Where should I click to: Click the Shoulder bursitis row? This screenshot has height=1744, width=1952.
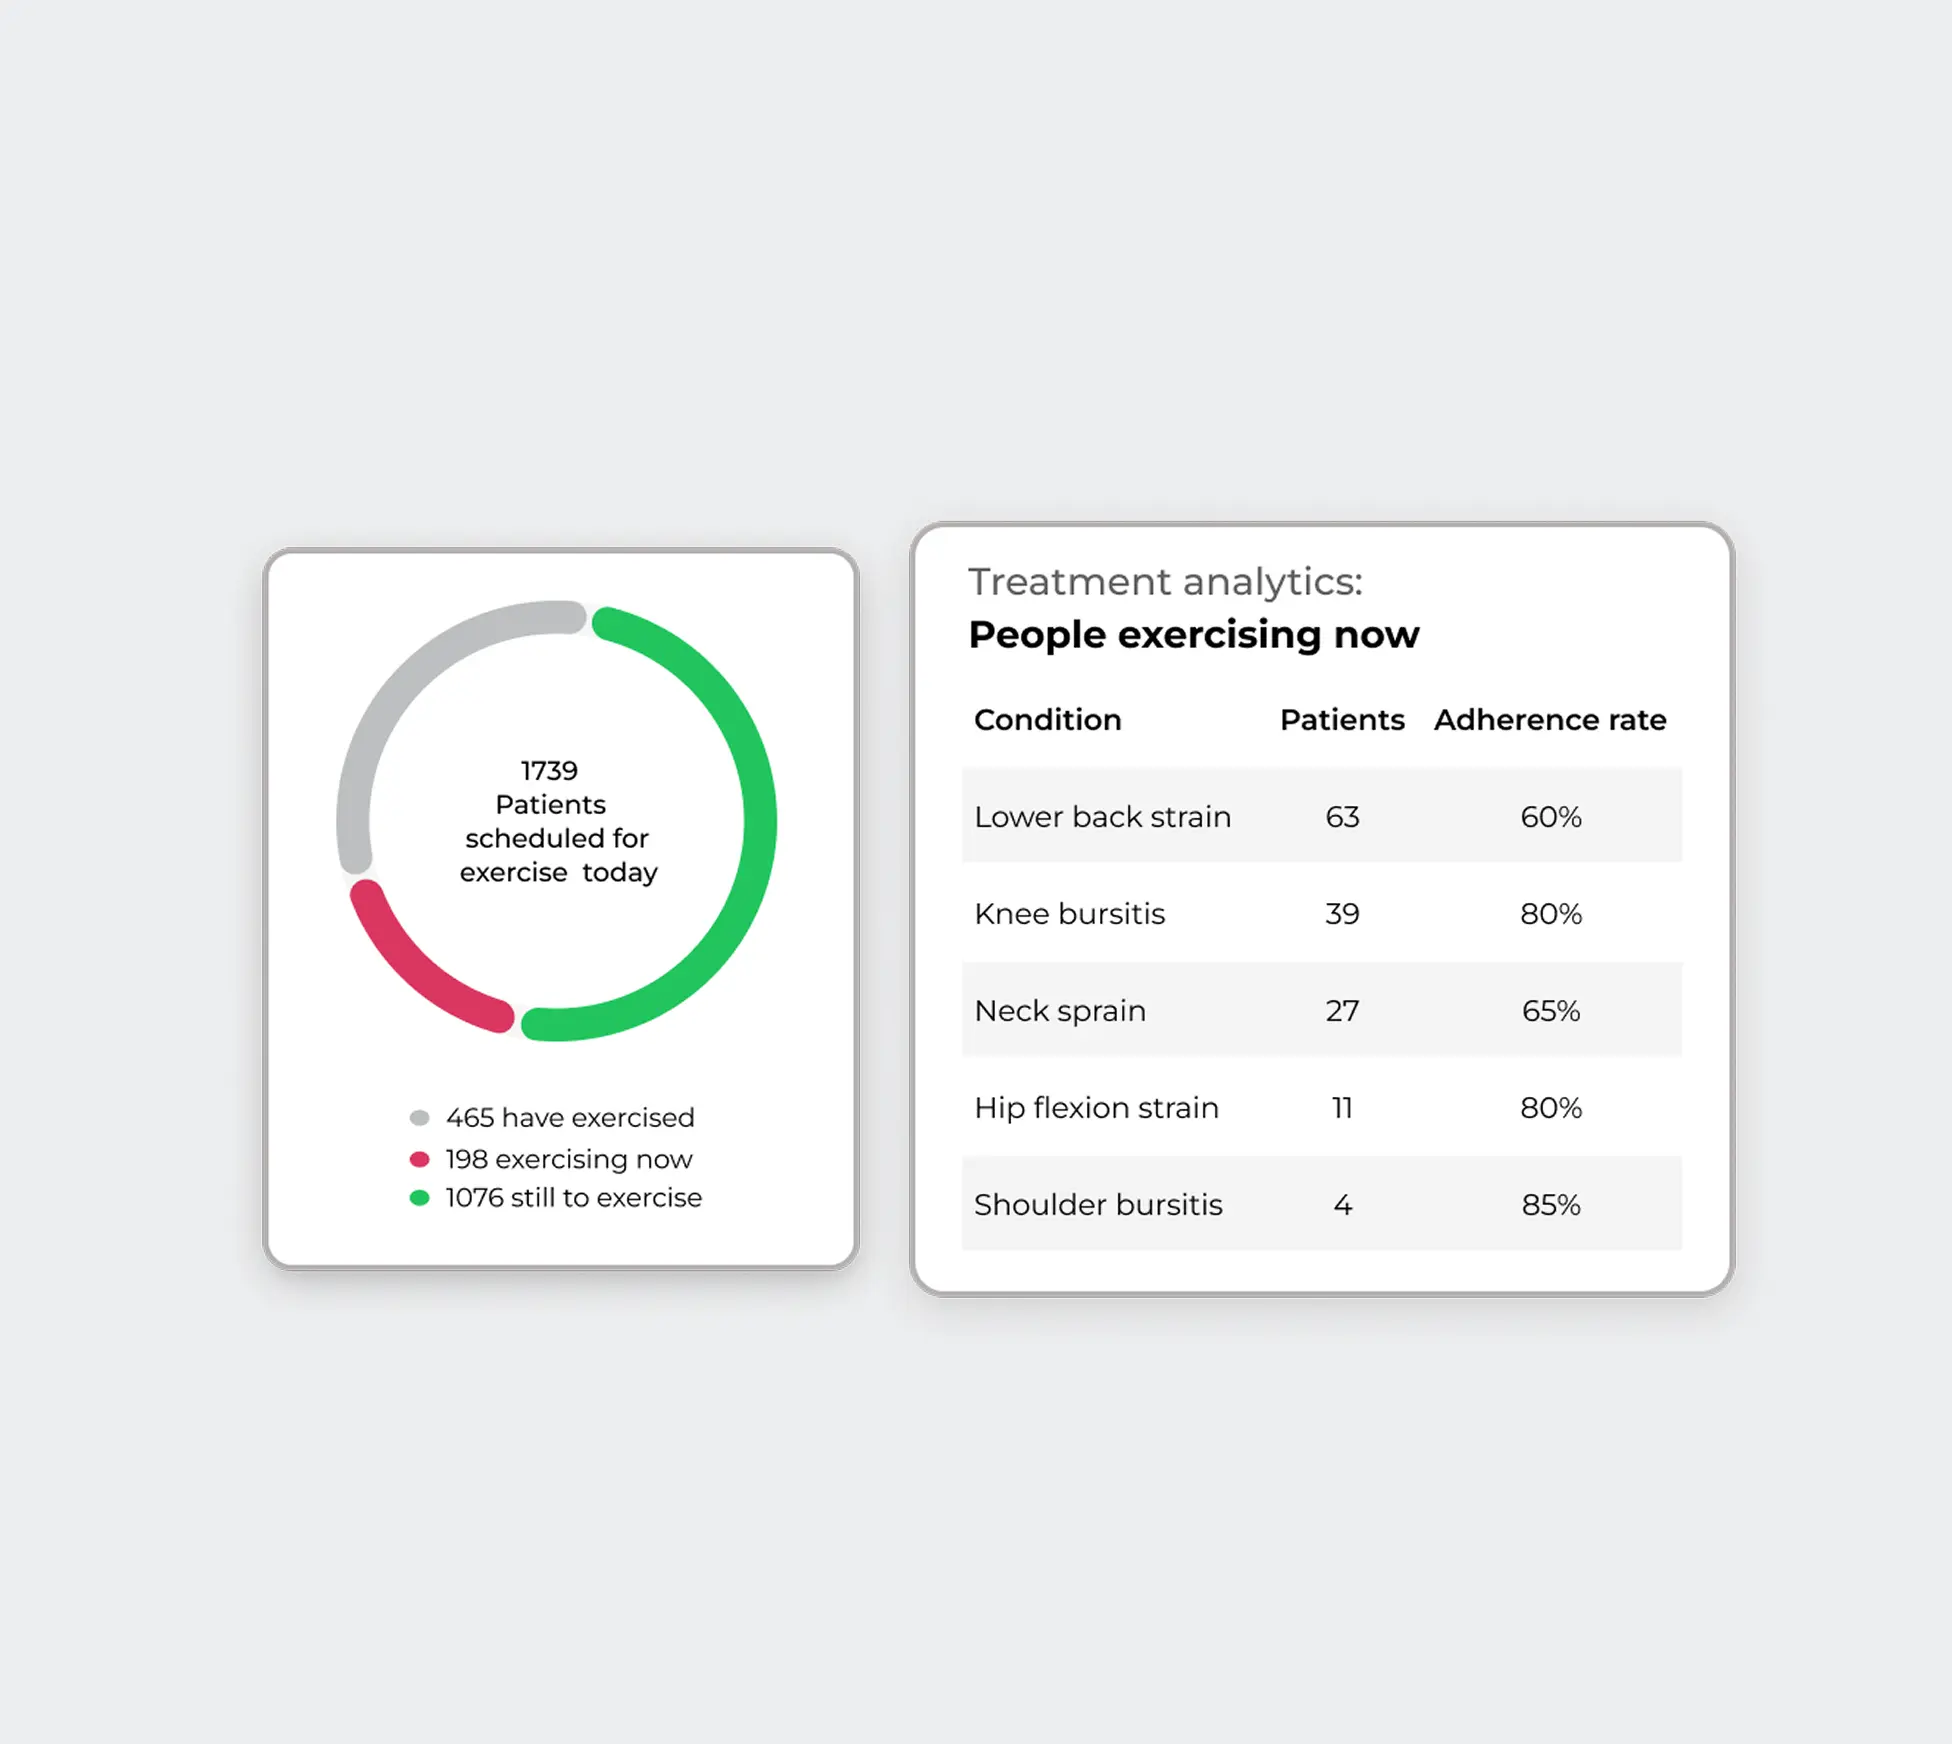point(1098,1205)
